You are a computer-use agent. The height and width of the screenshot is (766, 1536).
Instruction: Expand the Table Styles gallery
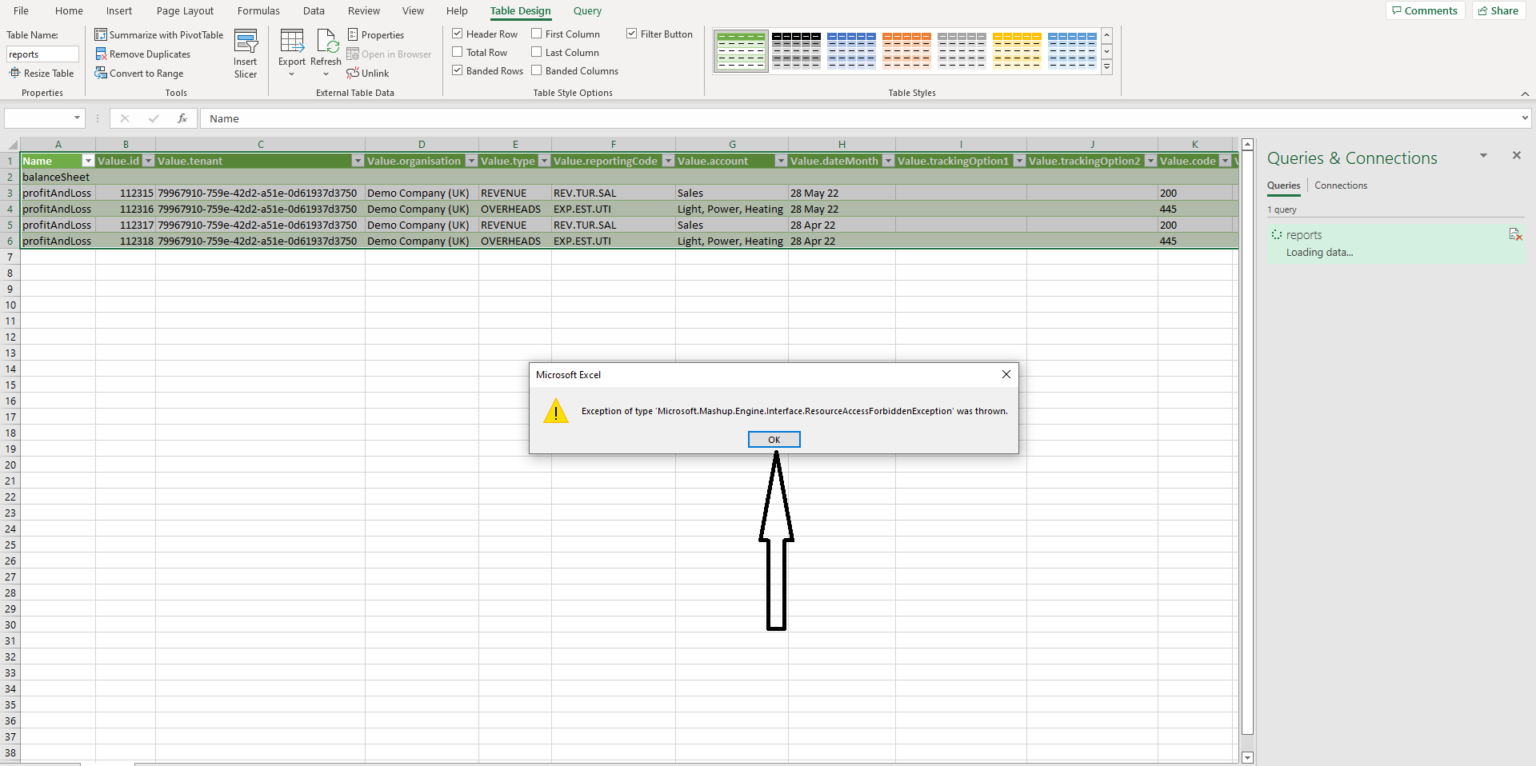coord(1107,67)
